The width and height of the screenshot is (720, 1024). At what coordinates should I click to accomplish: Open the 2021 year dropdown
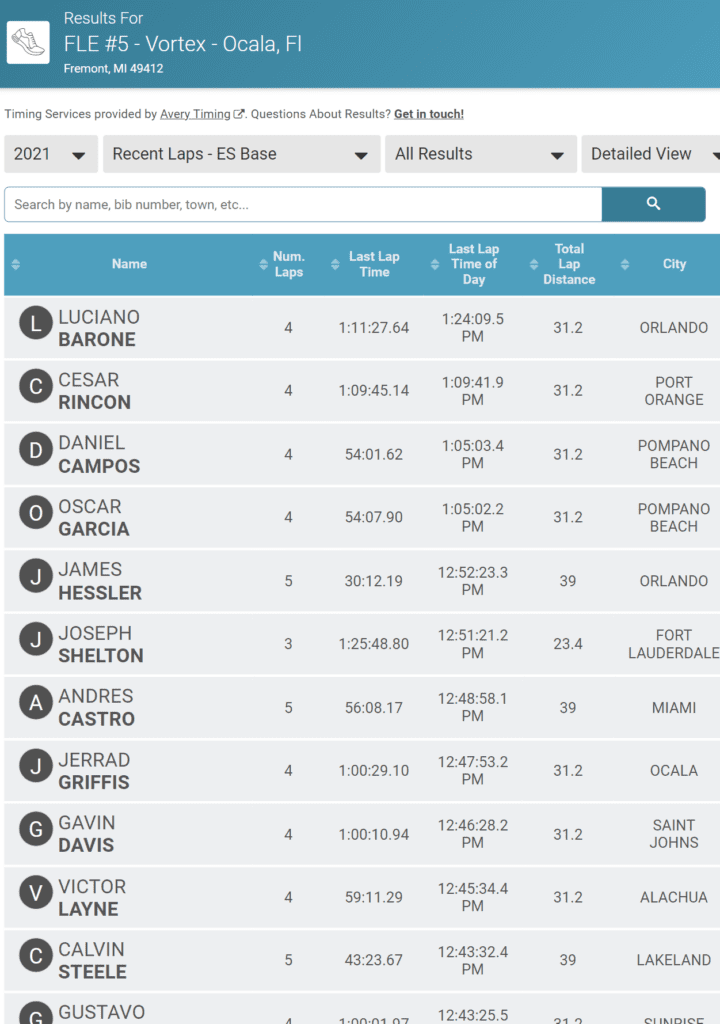click(50, 154)
